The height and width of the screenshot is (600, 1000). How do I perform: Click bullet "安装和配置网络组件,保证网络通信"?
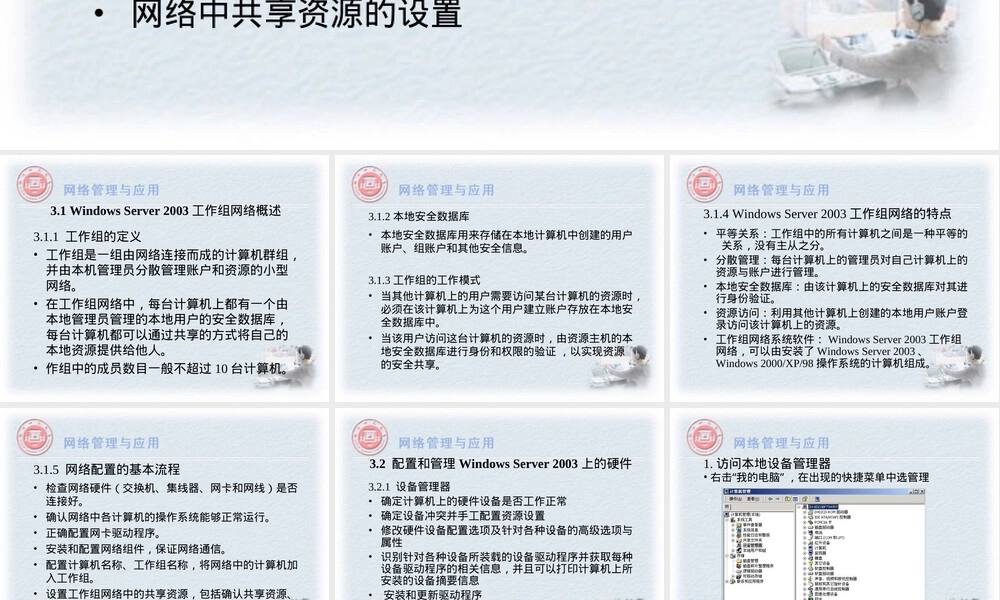tap(136, 549)
